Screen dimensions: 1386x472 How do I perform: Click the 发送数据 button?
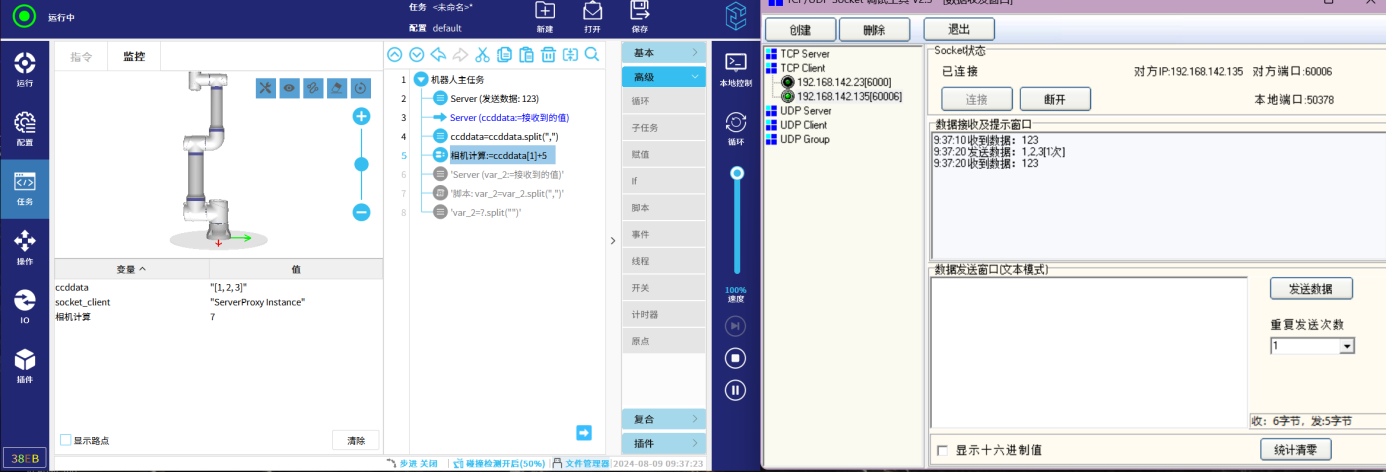coord(1311,288)
